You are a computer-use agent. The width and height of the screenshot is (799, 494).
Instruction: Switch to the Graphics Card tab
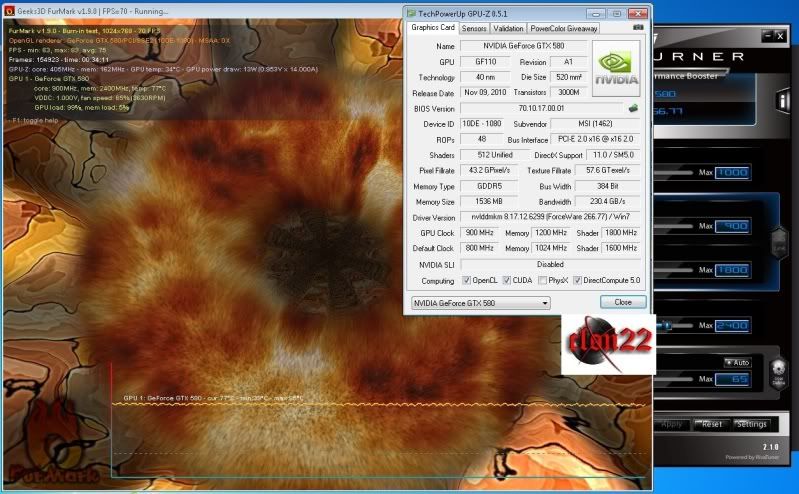(x=433, y=28)
